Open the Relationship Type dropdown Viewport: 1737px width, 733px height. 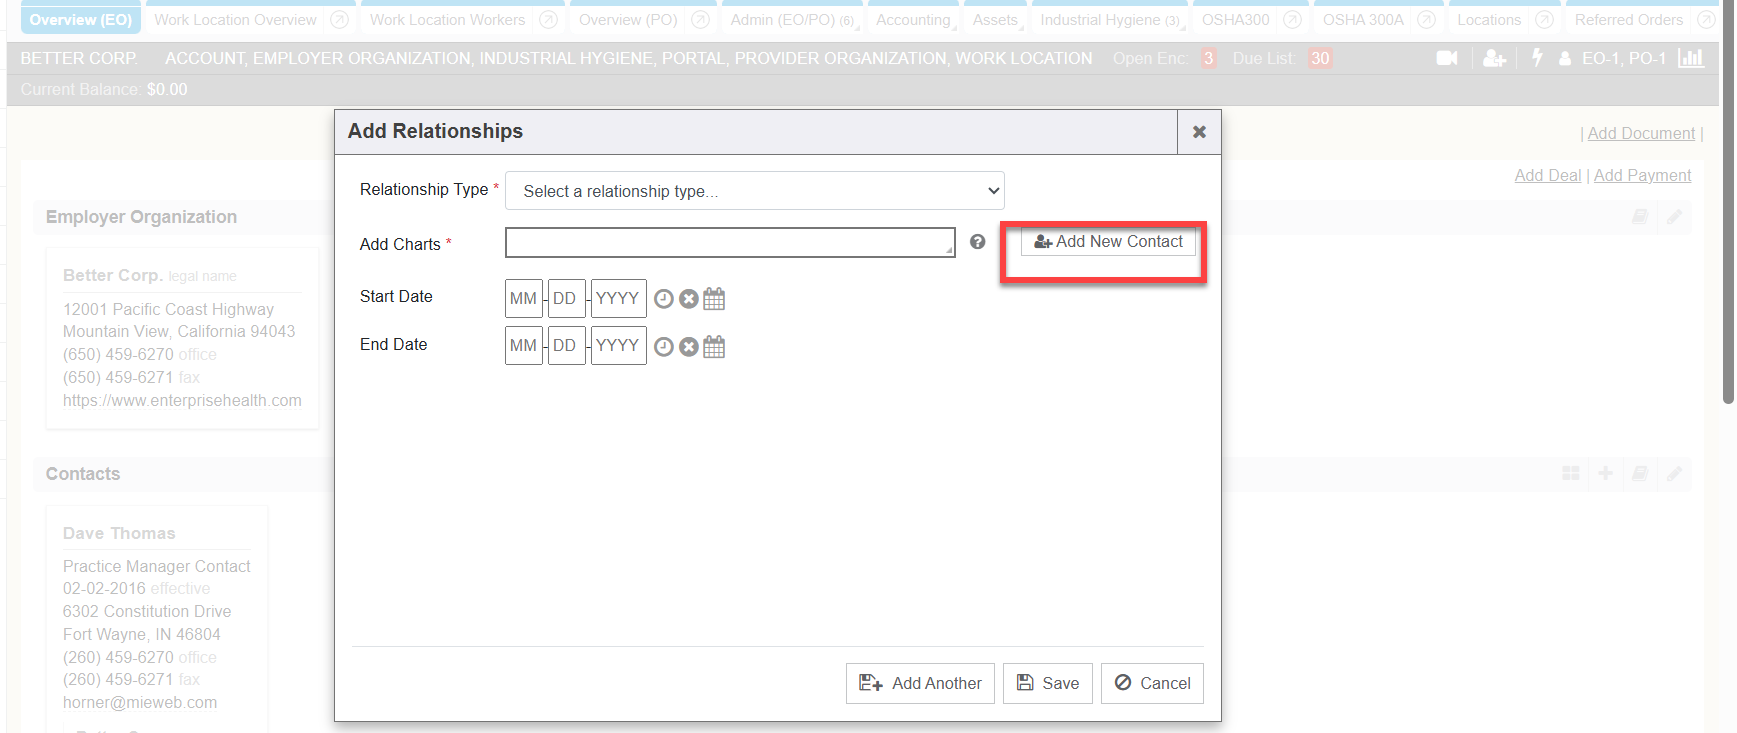[754, 191]
